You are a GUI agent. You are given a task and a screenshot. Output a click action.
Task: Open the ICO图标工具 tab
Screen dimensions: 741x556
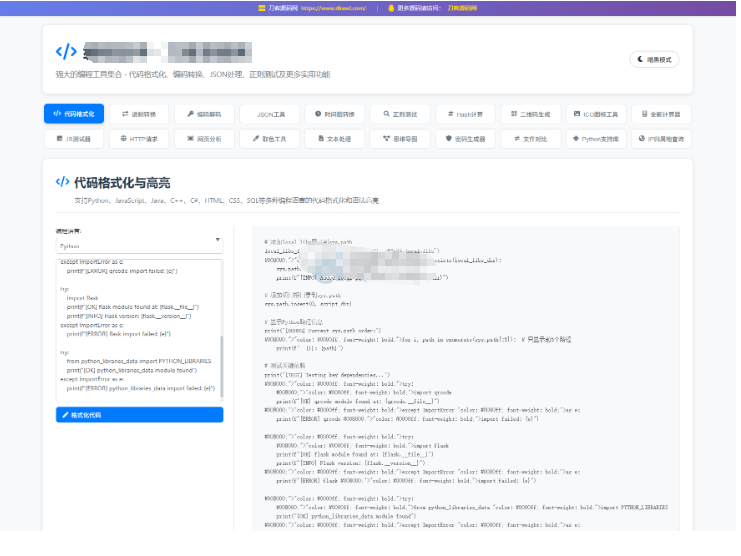pos(596,114)
